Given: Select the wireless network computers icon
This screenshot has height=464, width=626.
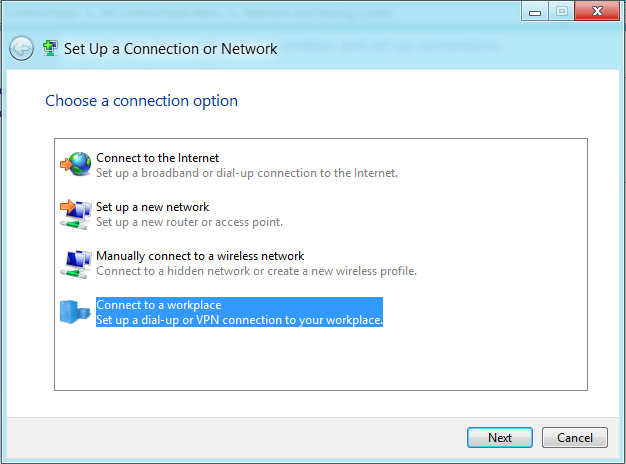Looking at the screenshot, I should coord(75,264).
